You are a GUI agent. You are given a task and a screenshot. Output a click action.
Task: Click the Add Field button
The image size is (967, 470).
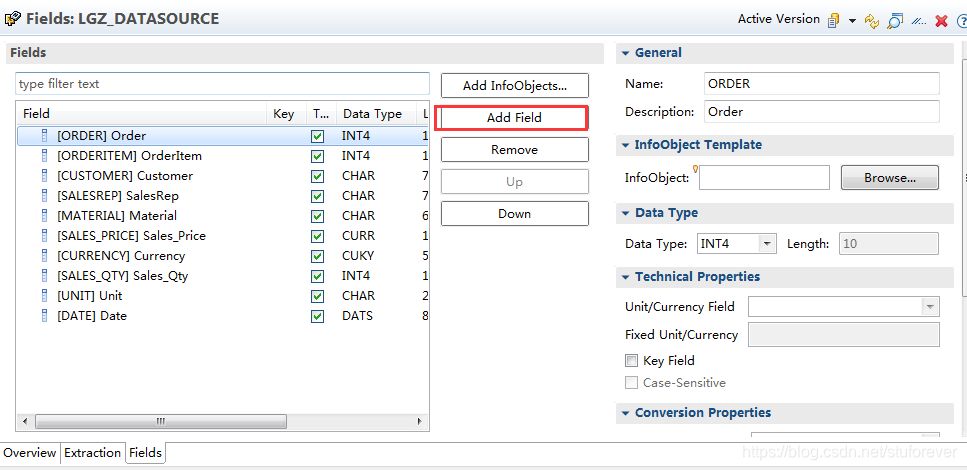[515, 117]
